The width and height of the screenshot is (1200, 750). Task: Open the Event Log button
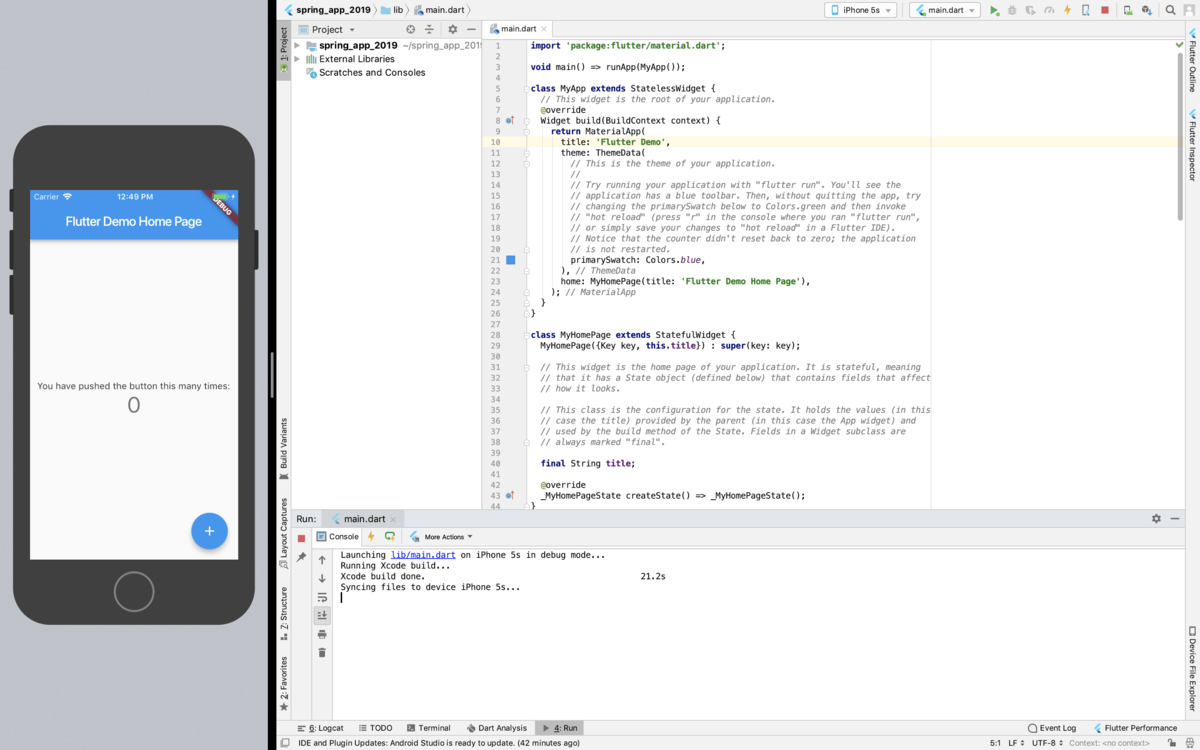1053,728
